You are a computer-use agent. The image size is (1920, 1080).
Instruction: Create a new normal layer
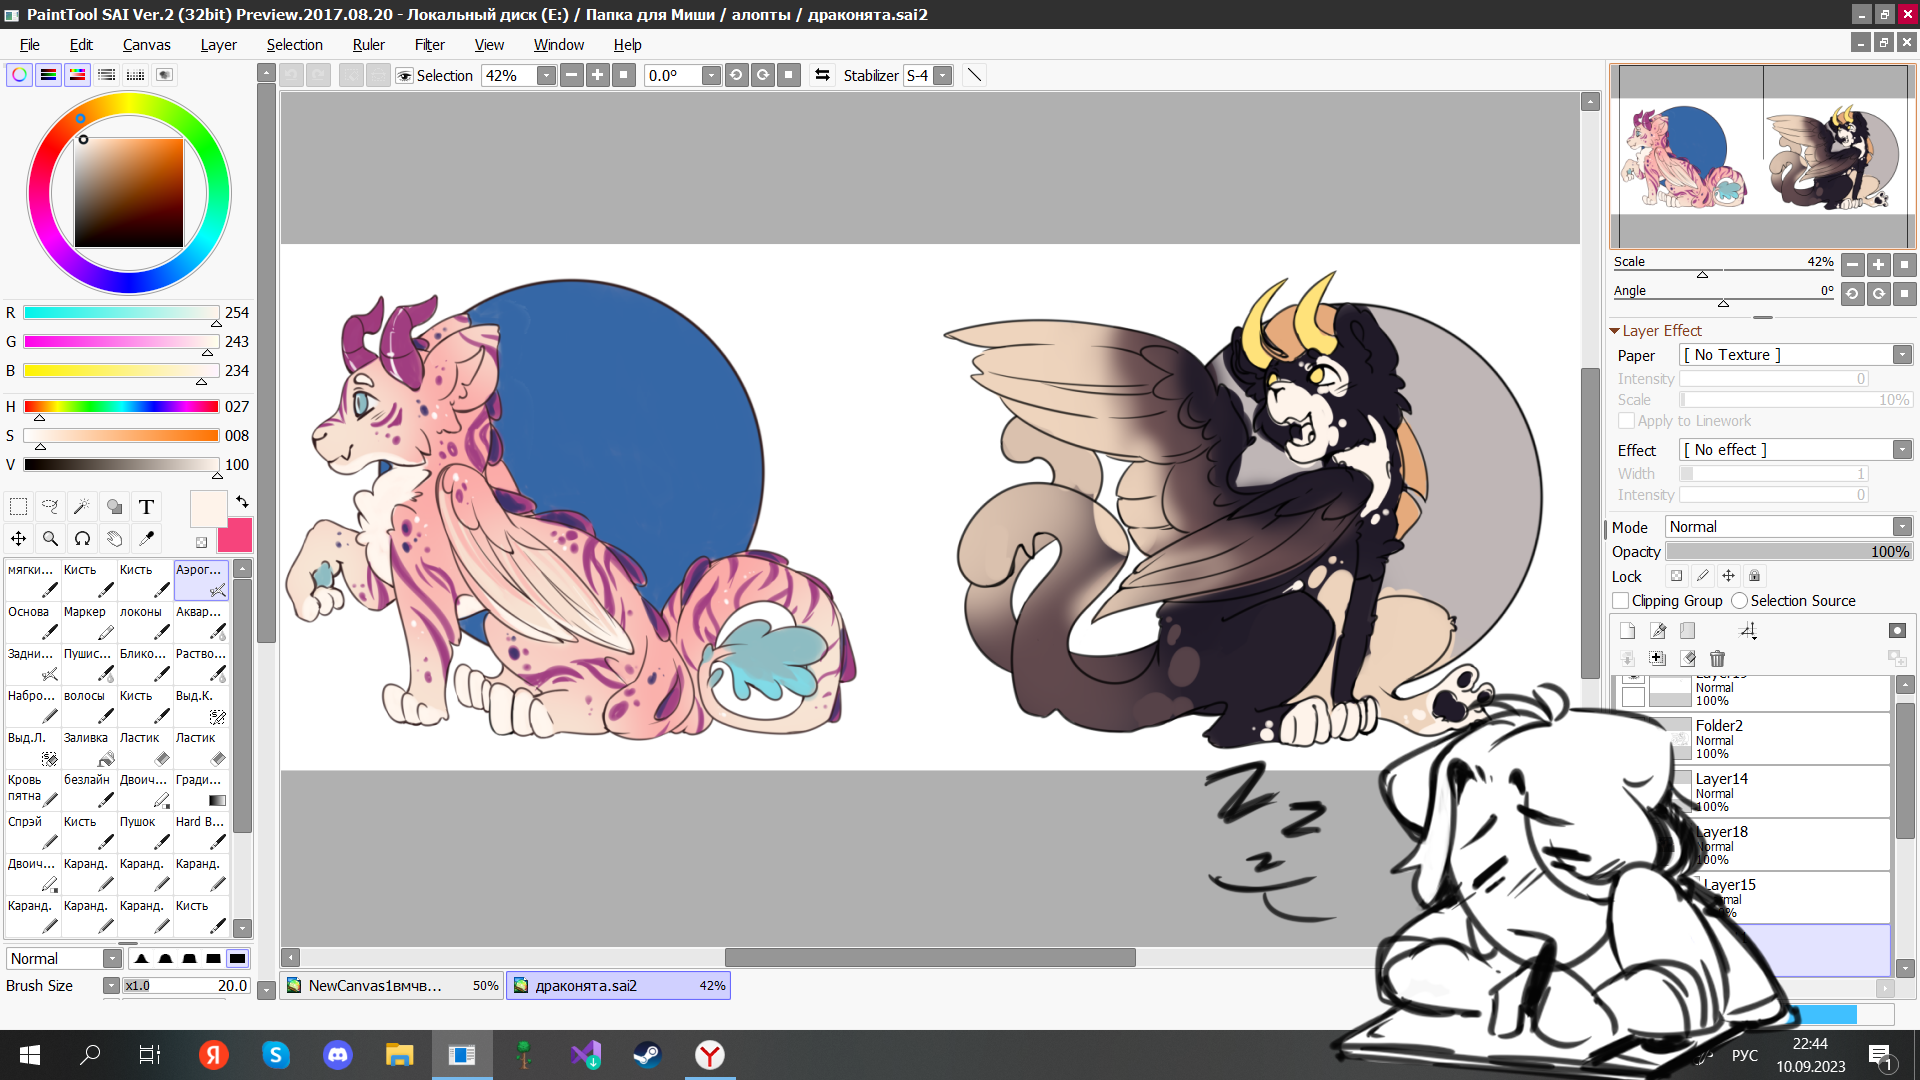click(1627, 630)
